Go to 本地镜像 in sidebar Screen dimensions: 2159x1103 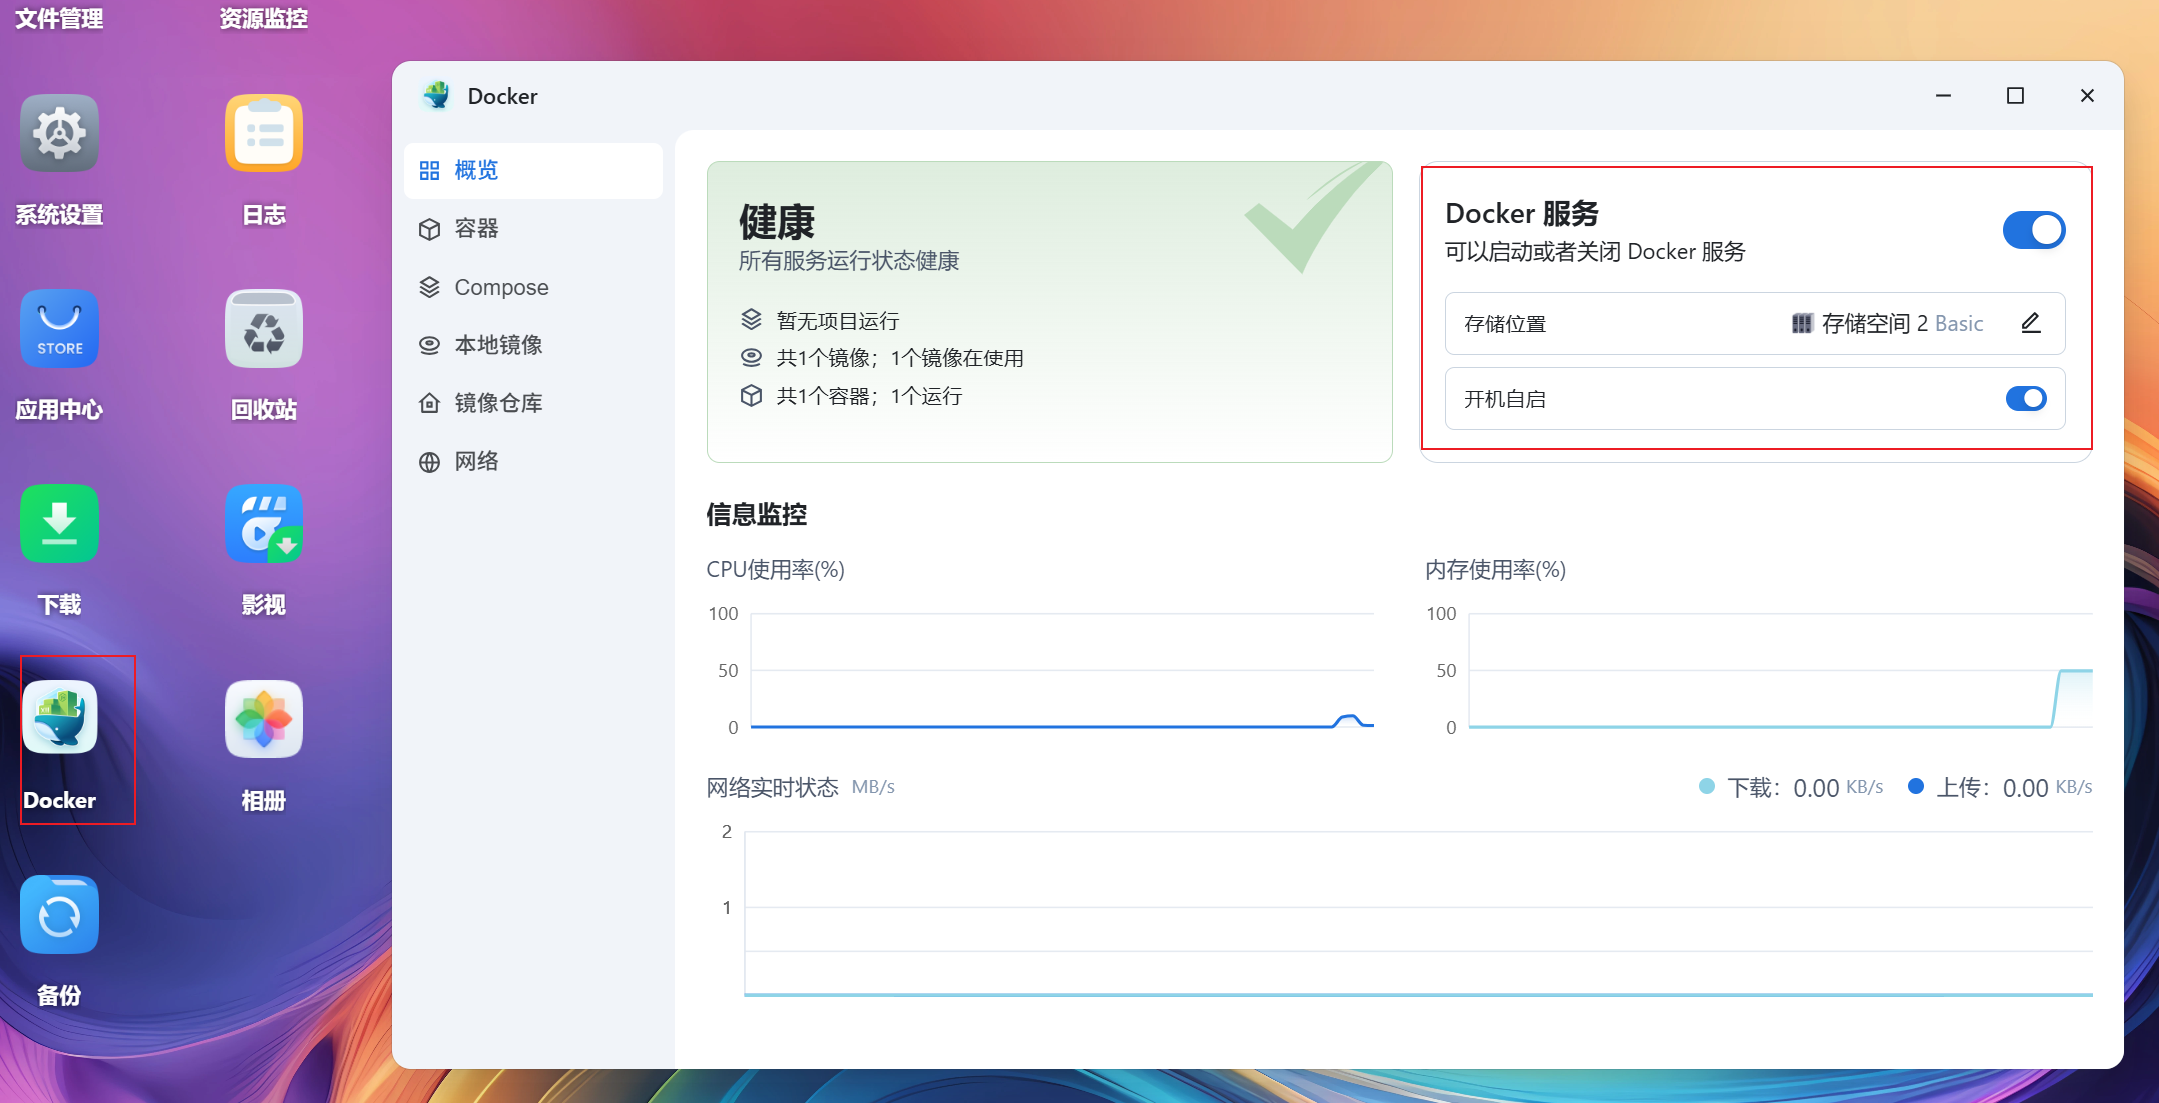point(497,345)
